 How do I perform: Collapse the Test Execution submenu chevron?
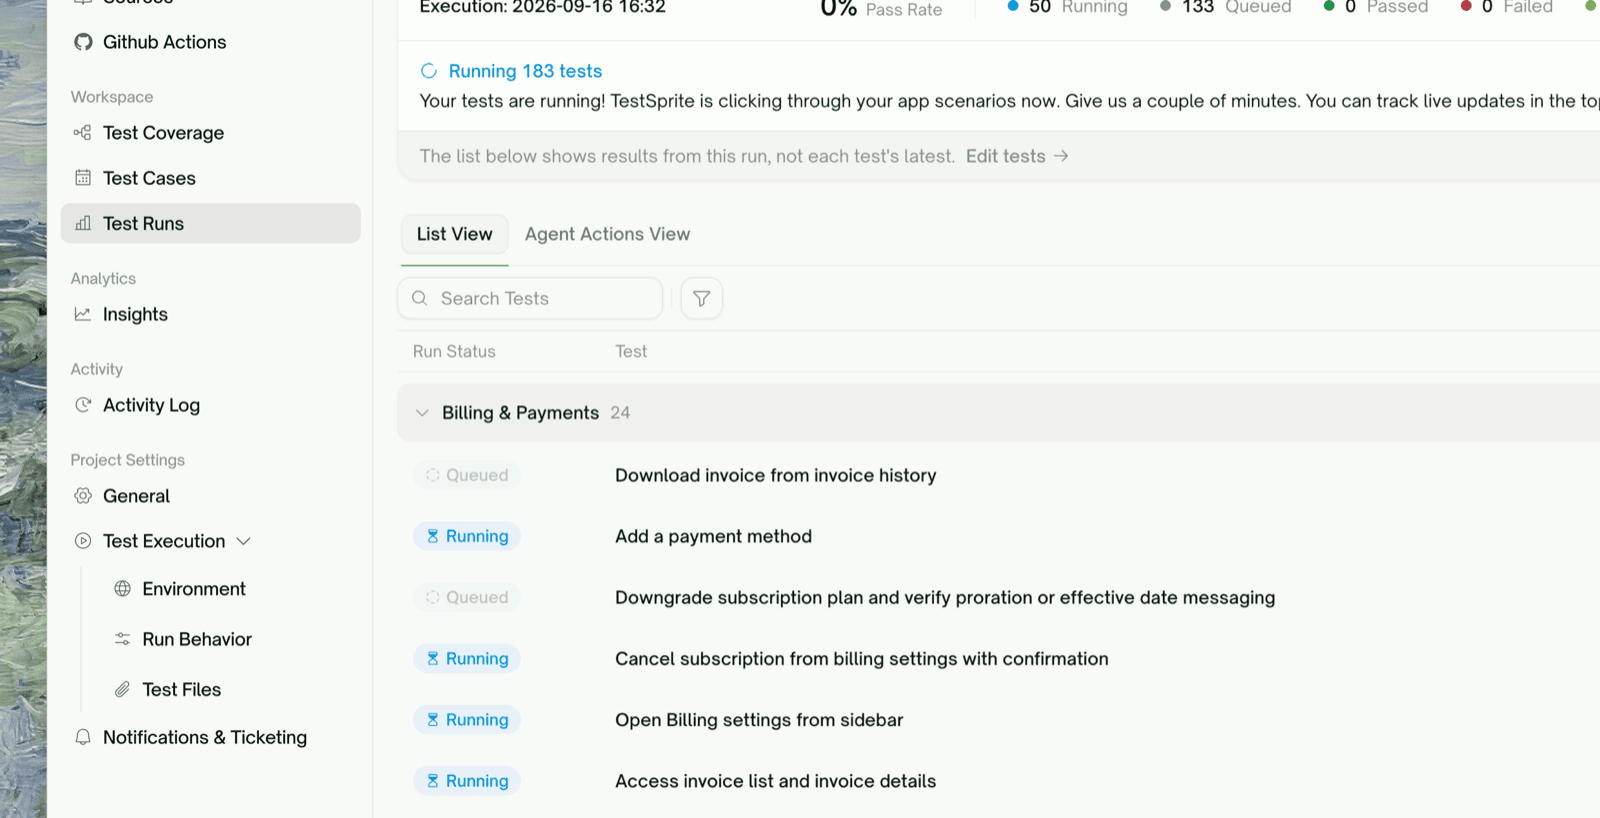(243, 541)
